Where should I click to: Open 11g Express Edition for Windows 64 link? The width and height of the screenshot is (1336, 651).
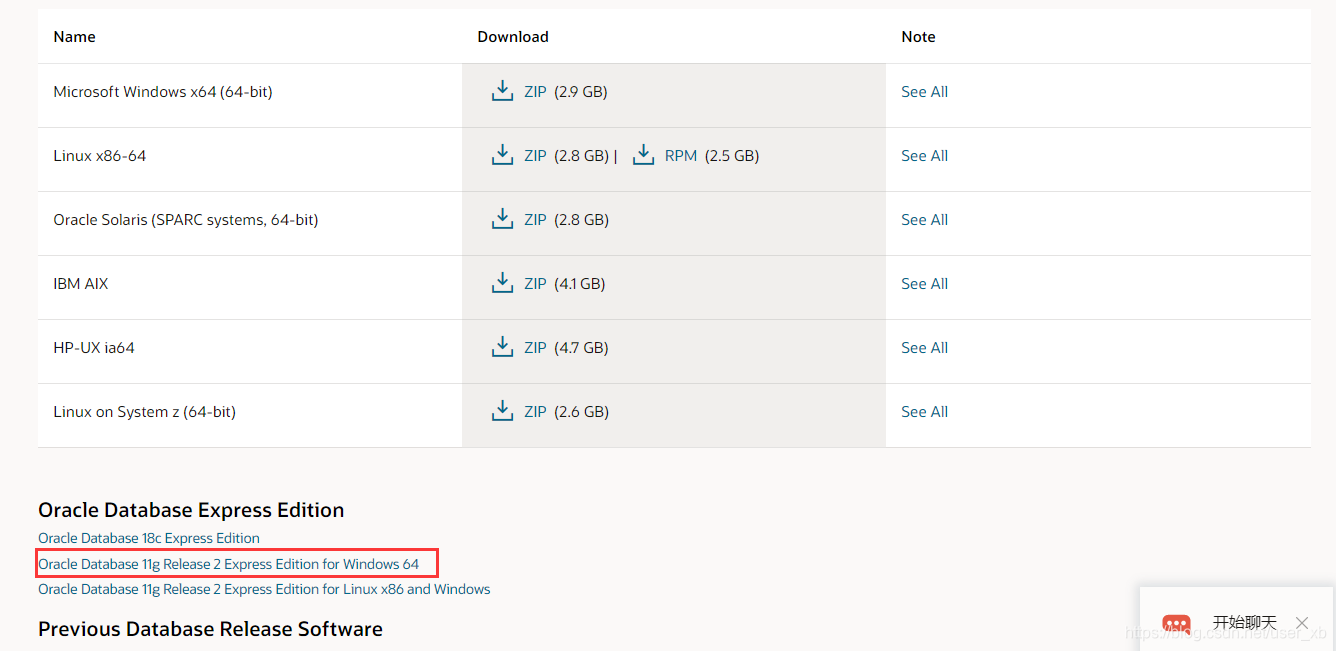point(229,564)
